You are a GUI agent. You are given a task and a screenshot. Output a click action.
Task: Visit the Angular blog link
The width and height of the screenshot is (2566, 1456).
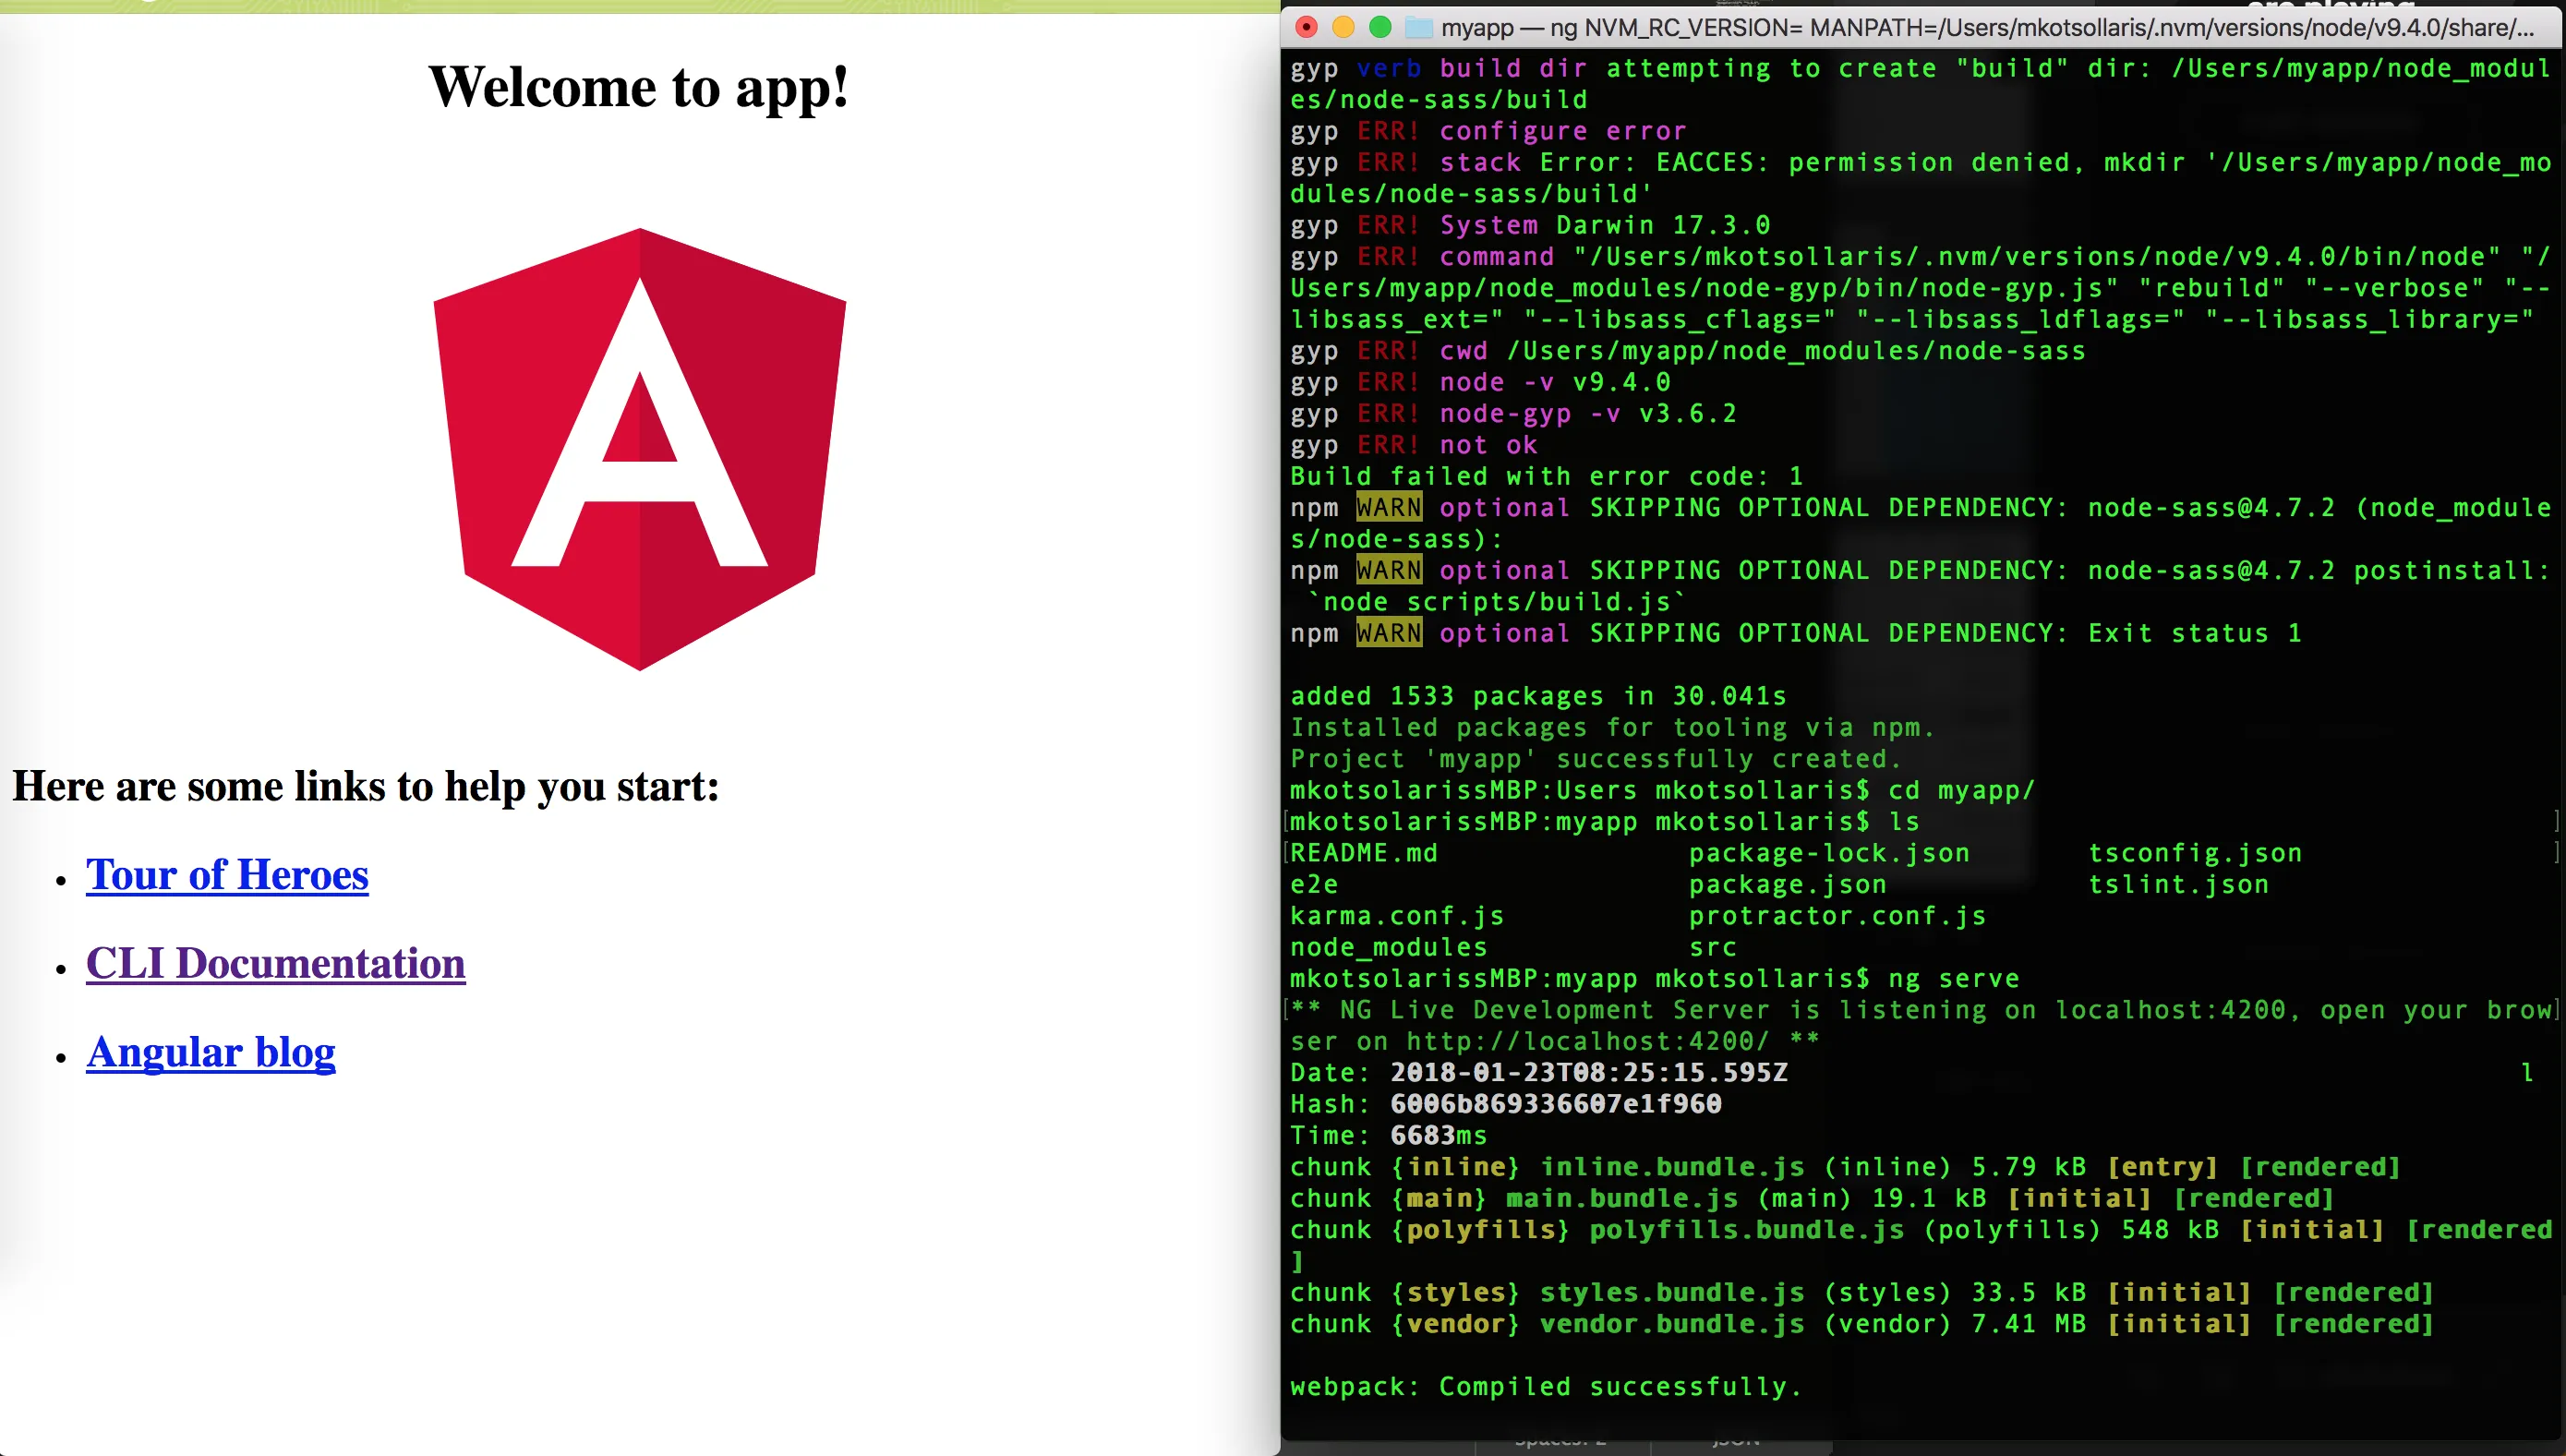click(211, 1052)
